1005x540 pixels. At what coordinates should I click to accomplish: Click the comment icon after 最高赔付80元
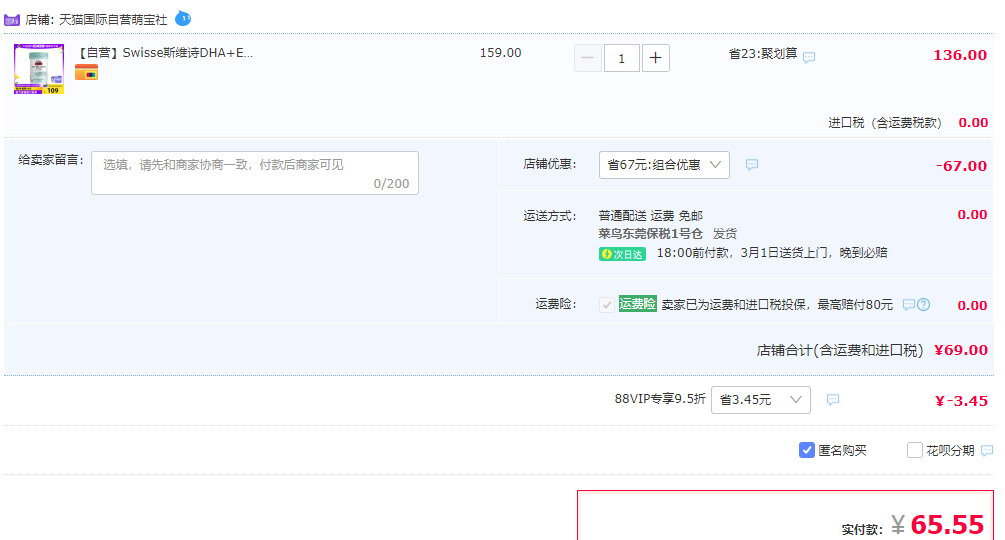[x=908, y=305]
